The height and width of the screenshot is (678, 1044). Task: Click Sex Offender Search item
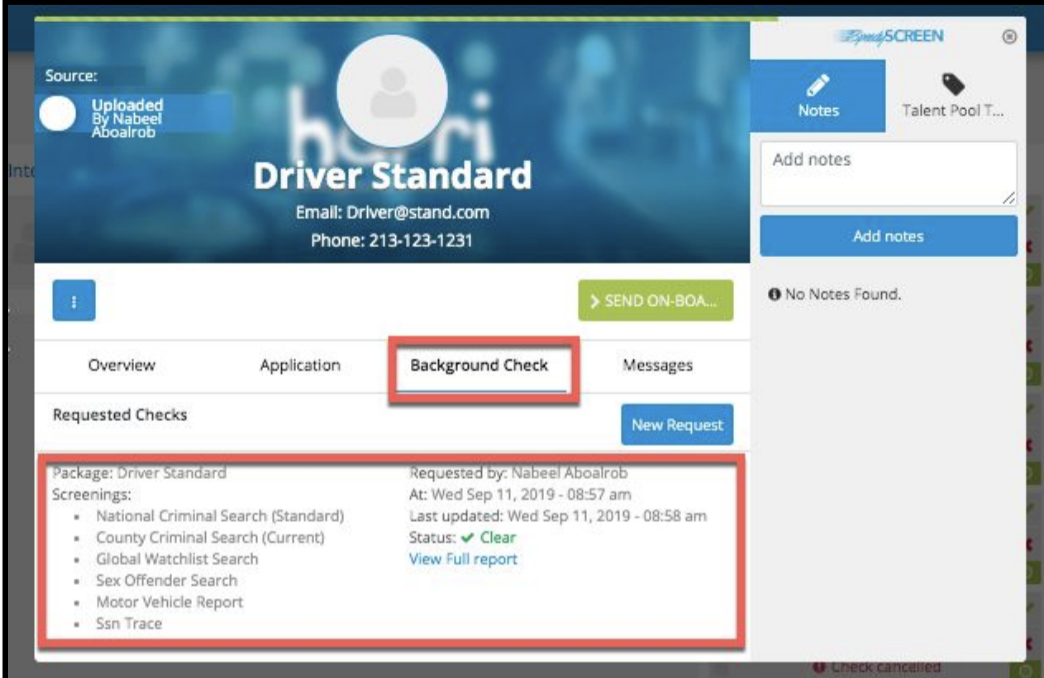pos(166,581)
